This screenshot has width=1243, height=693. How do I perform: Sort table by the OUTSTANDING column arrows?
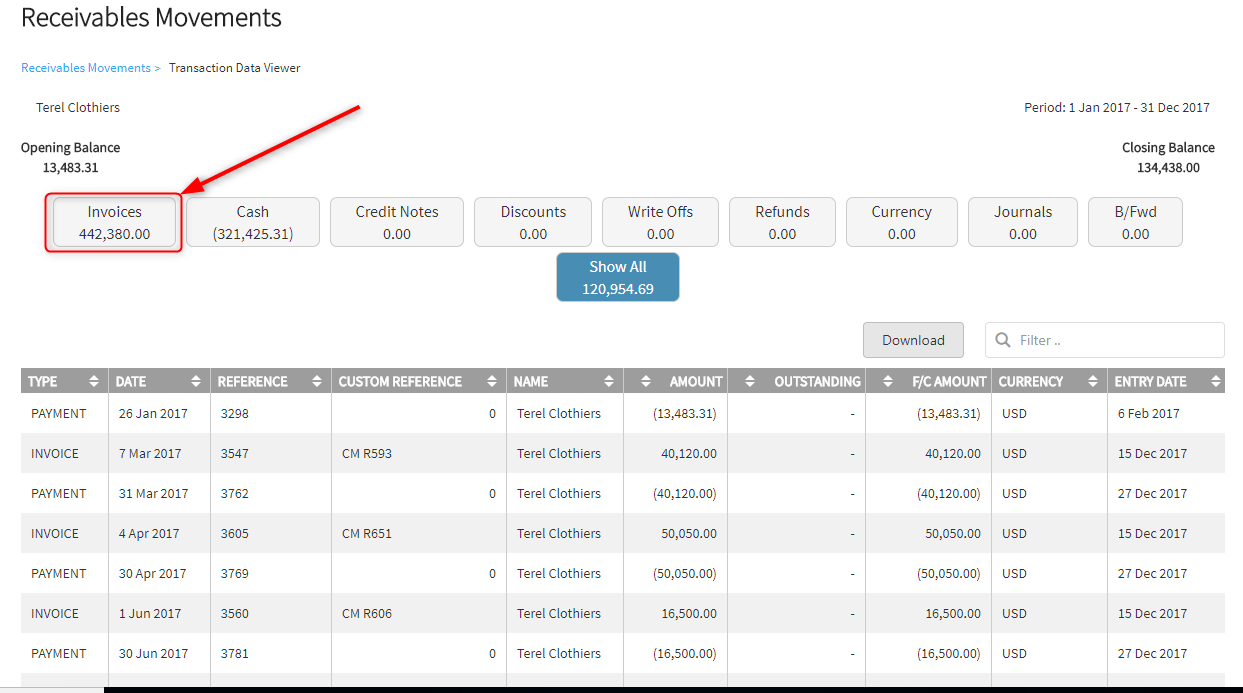[x=750, y=381]
